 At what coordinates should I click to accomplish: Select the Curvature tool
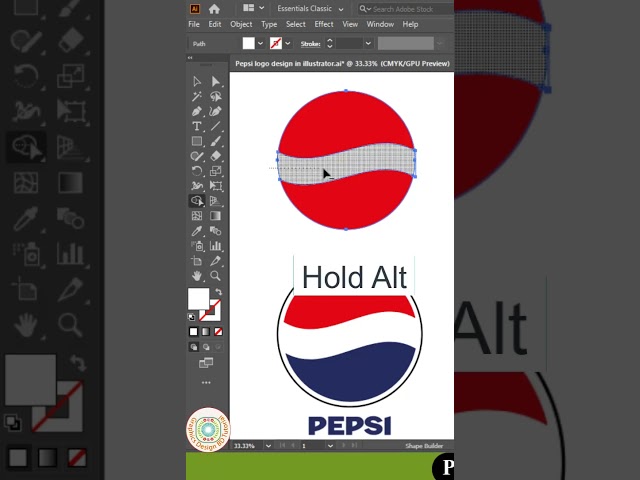tap(215, 111)
